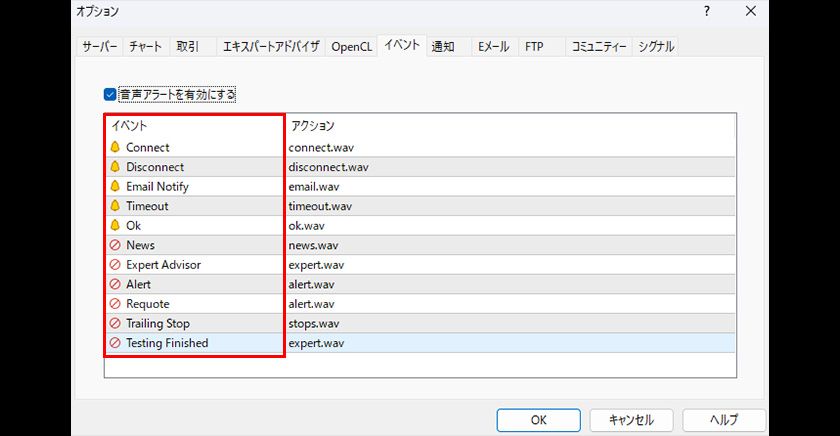840x436 pixels.
Task: Toggle the bell icon for Disconnect event
Action: click(115, 167)
